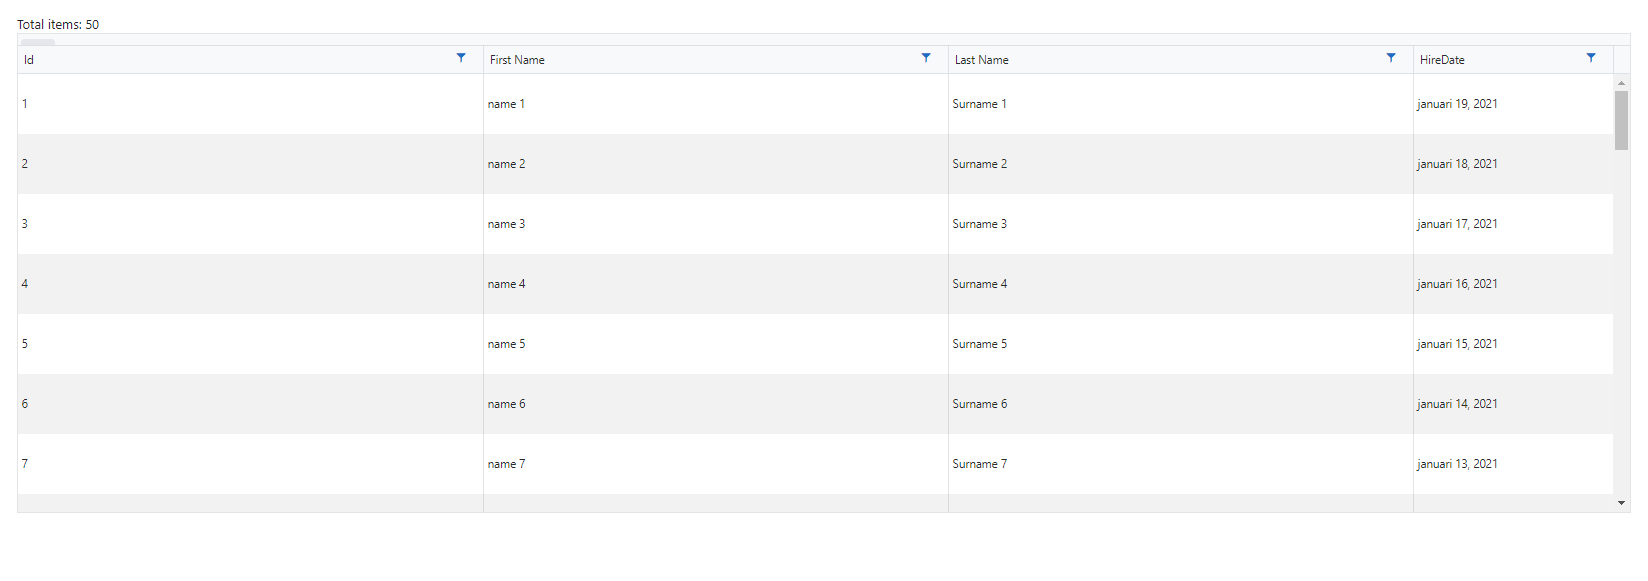Select the Surname 5 cell
Viewport: 1648px width, 581px height.
coord(979,344)
